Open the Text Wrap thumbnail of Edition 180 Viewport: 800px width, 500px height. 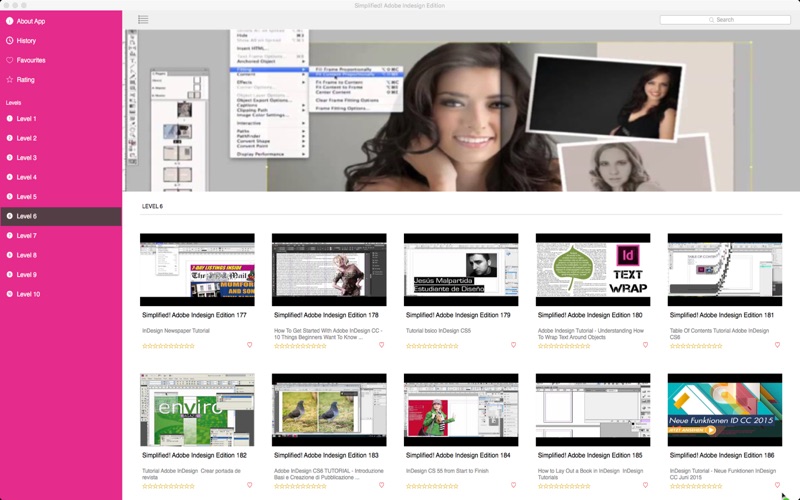tap(593, 269)
